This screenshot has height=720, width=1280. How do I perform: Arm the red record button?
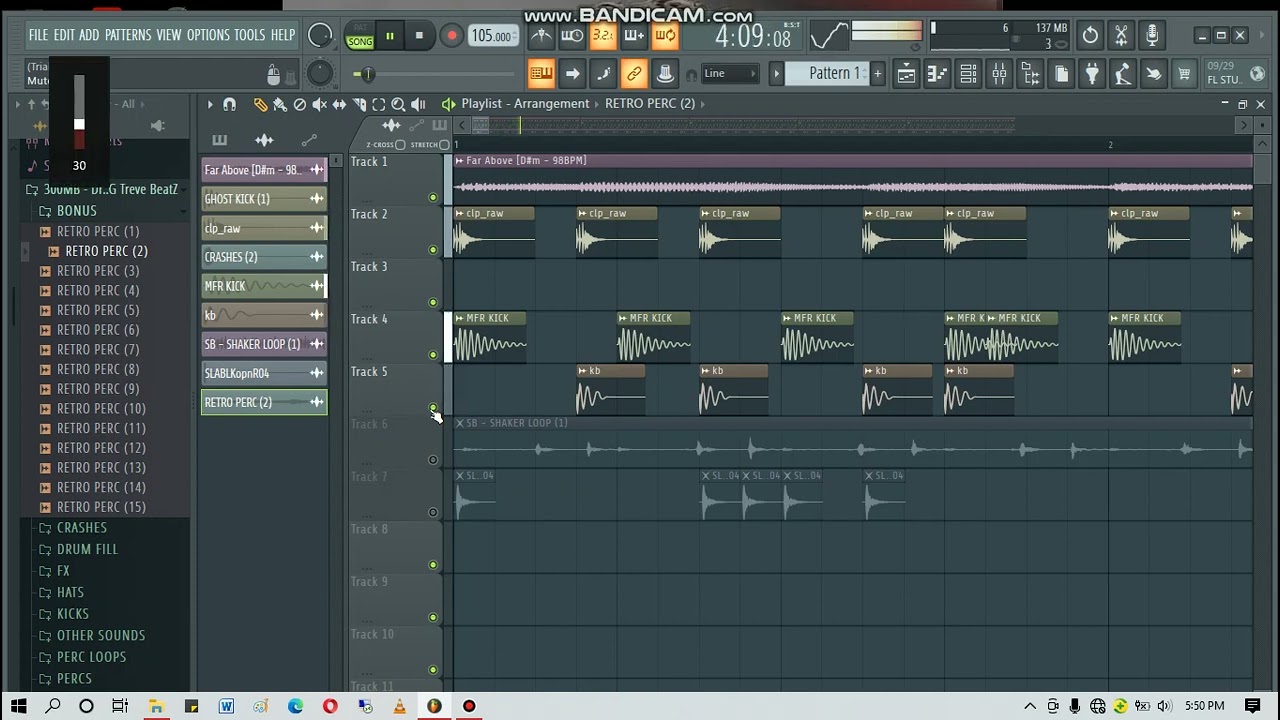click(452, 36)
